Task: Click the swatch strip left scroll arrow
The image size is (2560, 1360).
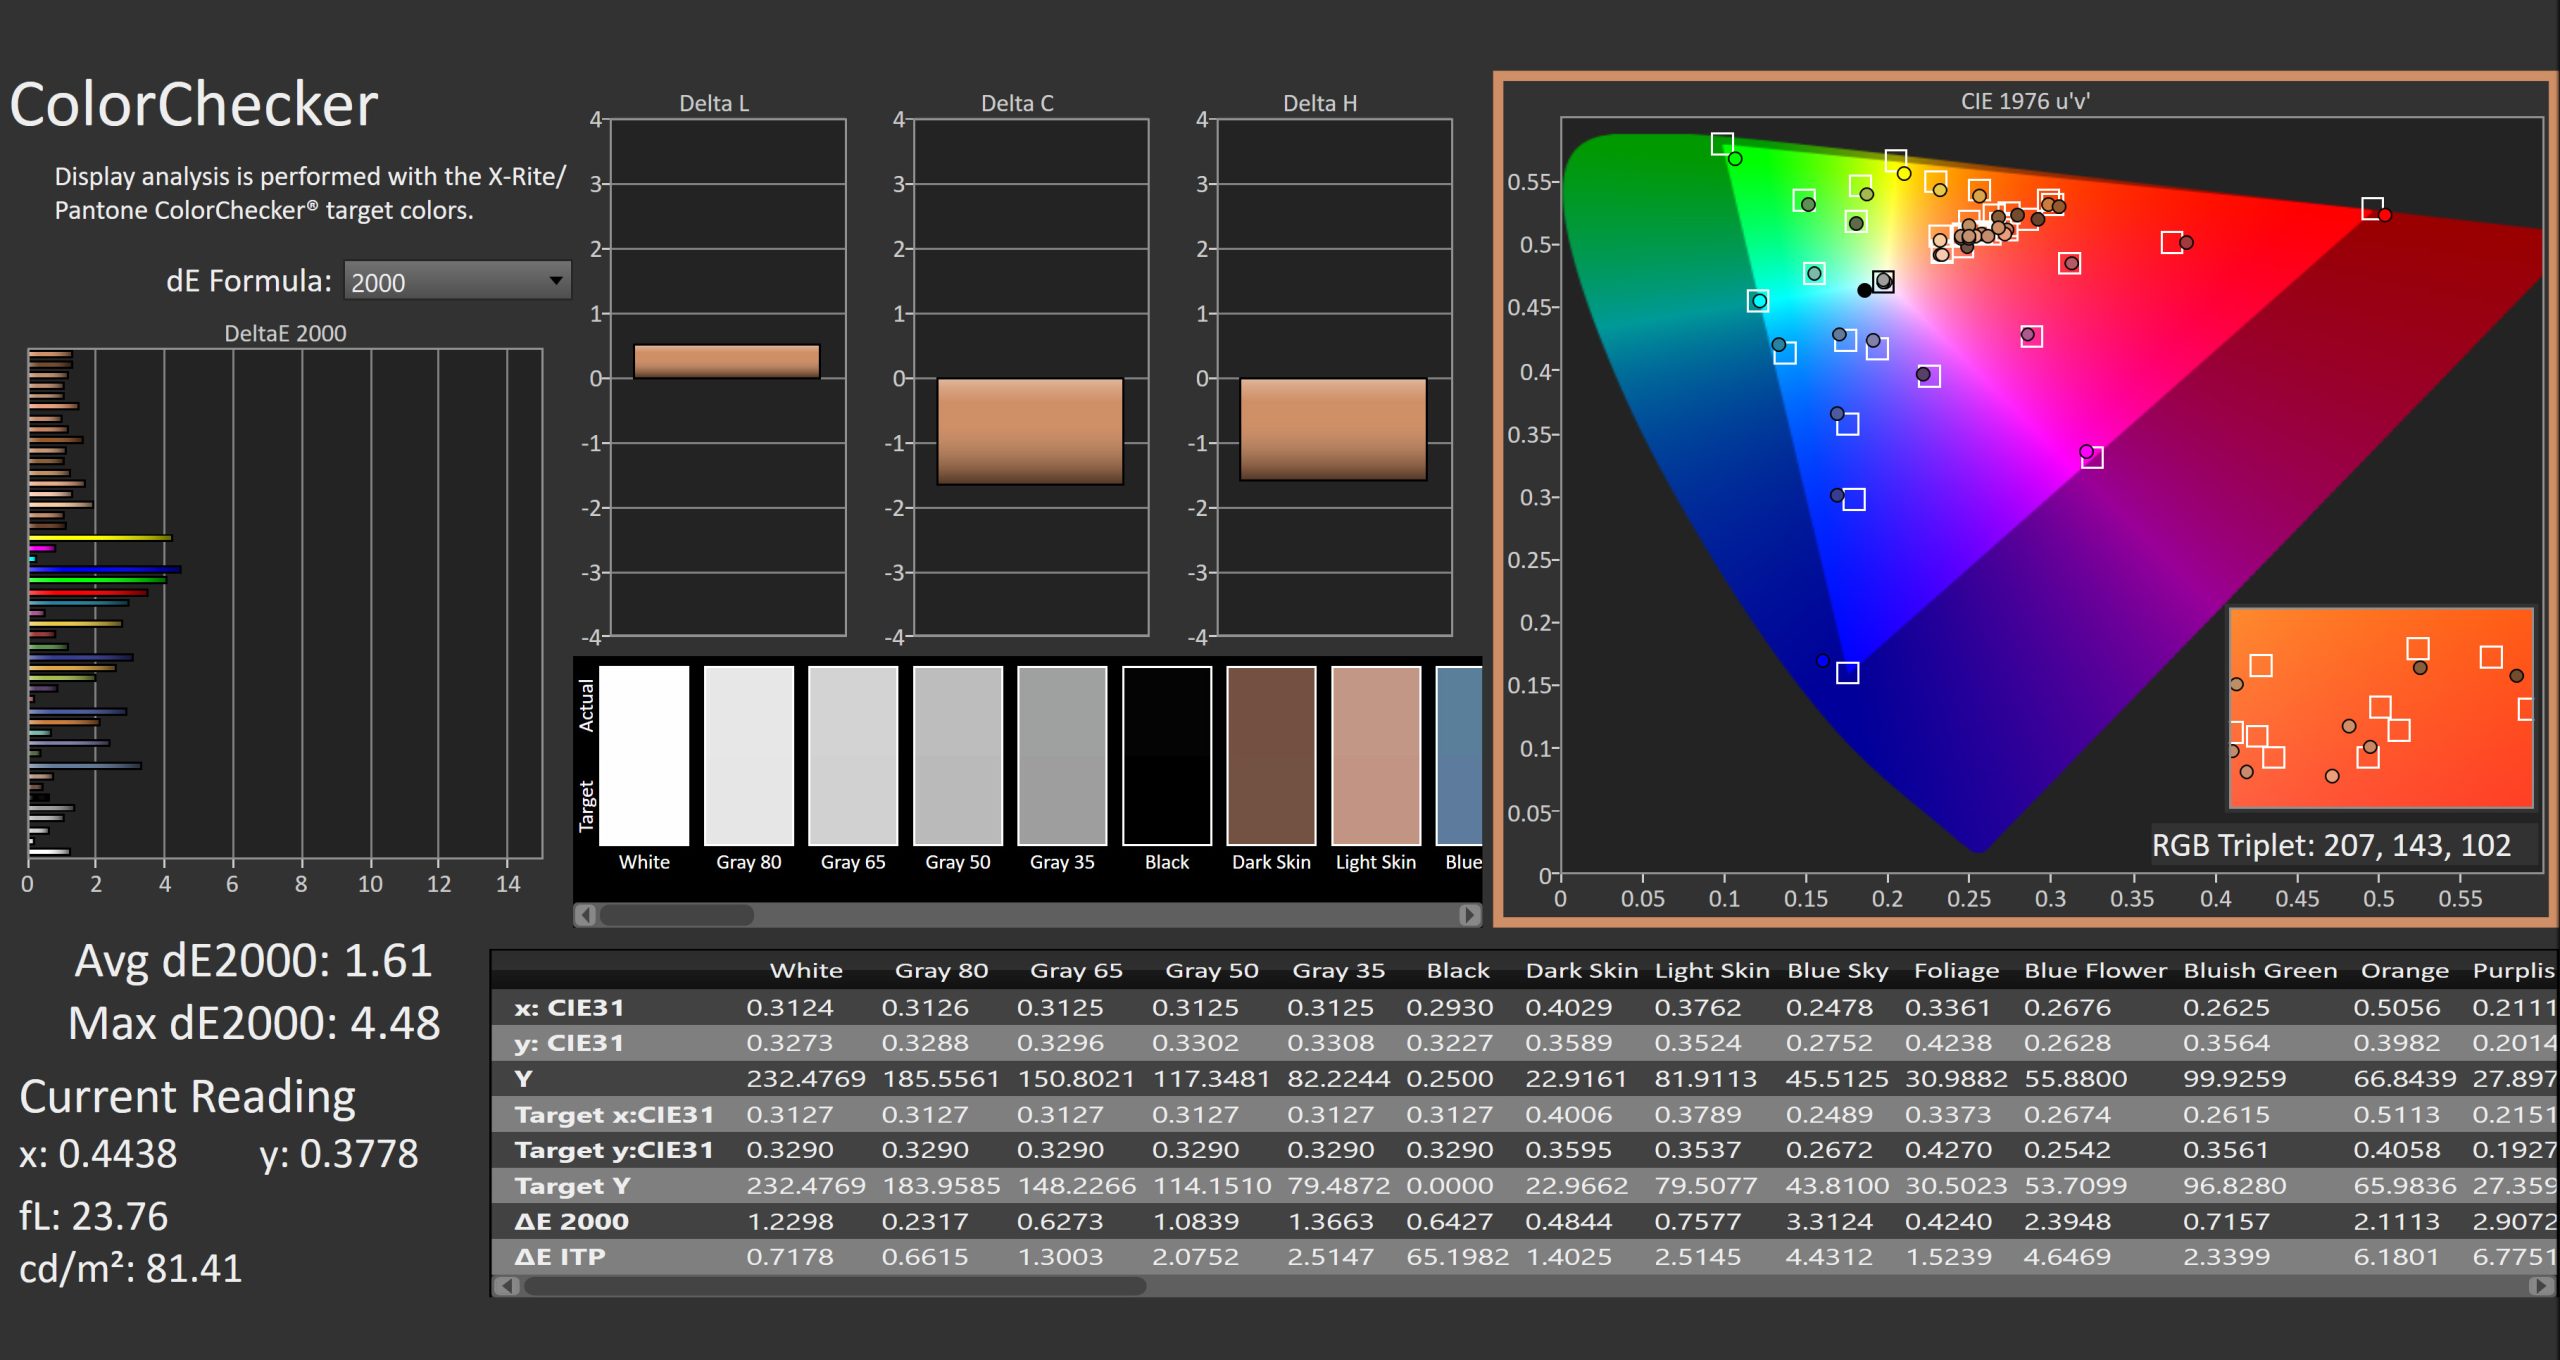Action: tap(587, 914)
